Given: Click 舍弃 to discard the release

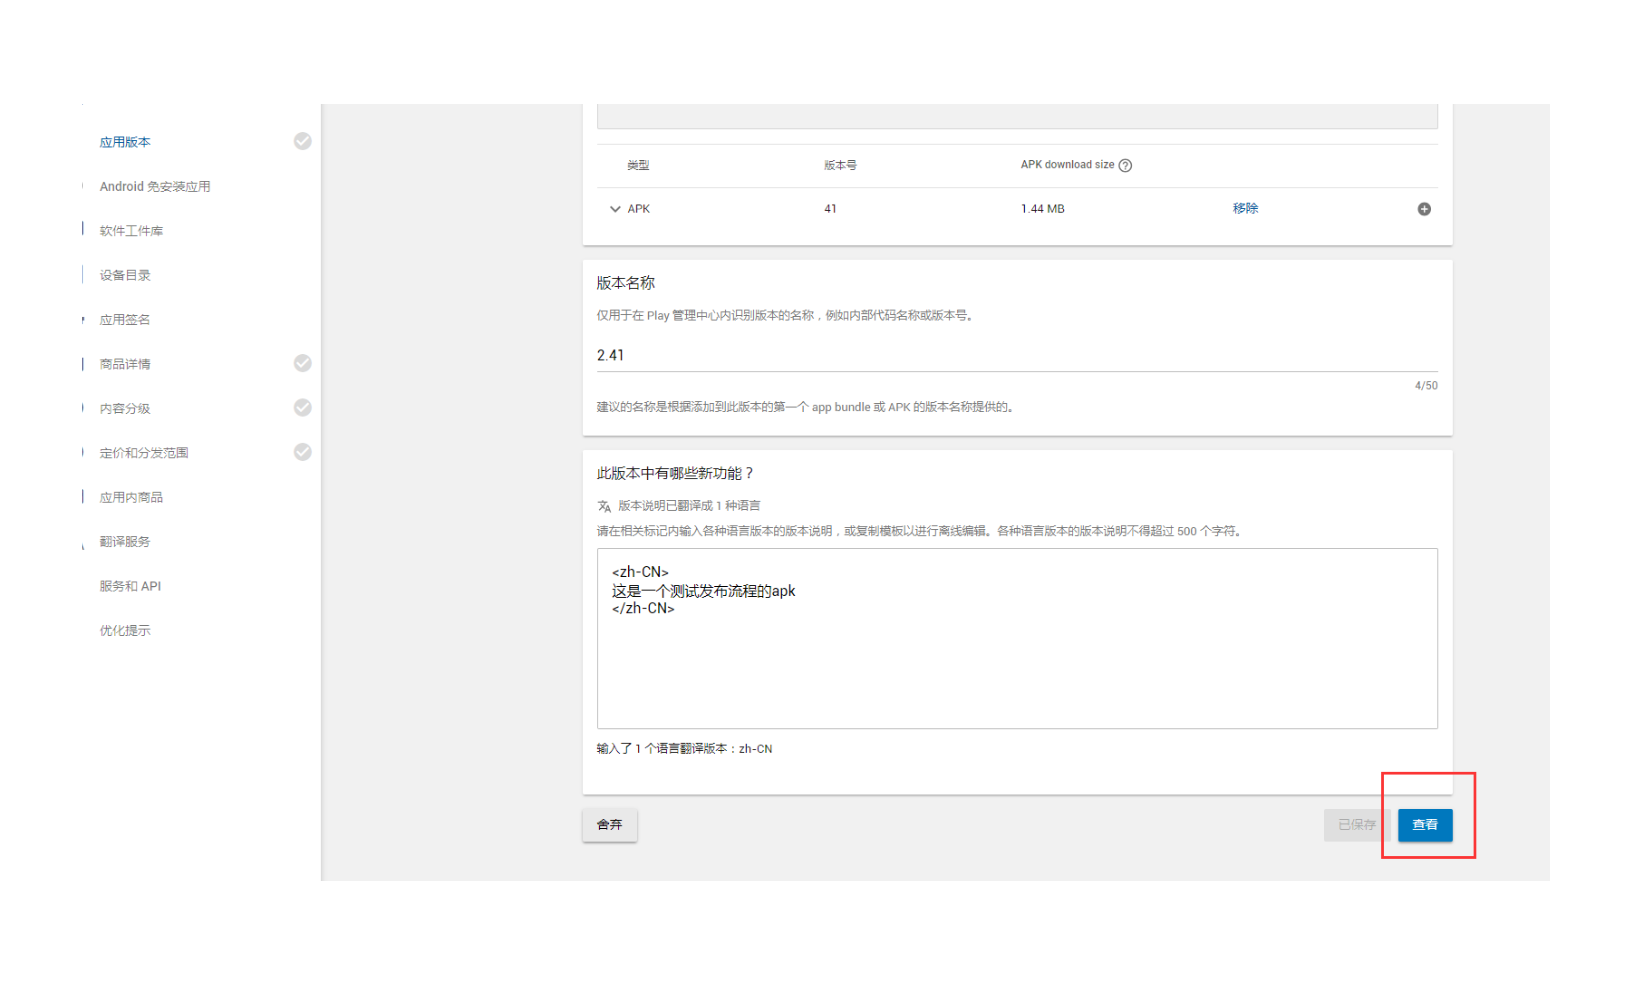Looking at the screenshot, I should [609, 824].
